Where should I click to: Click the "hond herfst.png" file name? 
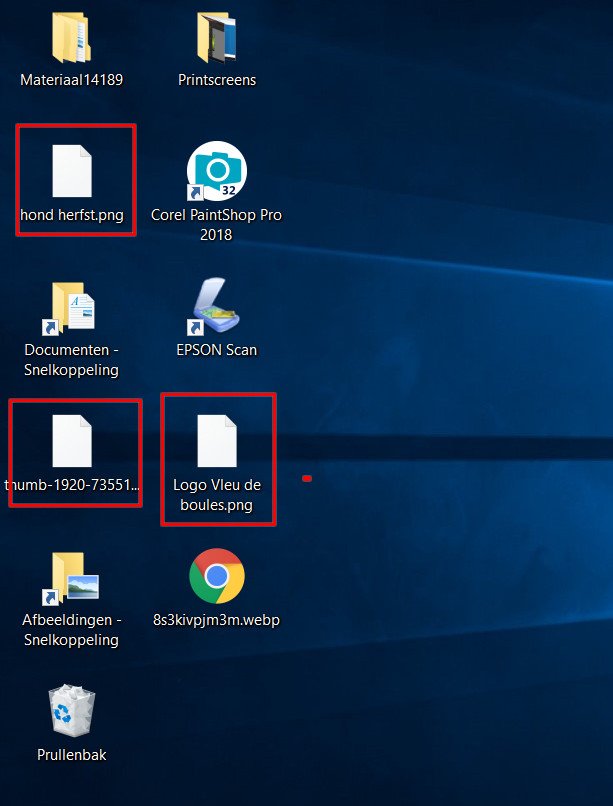(72, 214)
